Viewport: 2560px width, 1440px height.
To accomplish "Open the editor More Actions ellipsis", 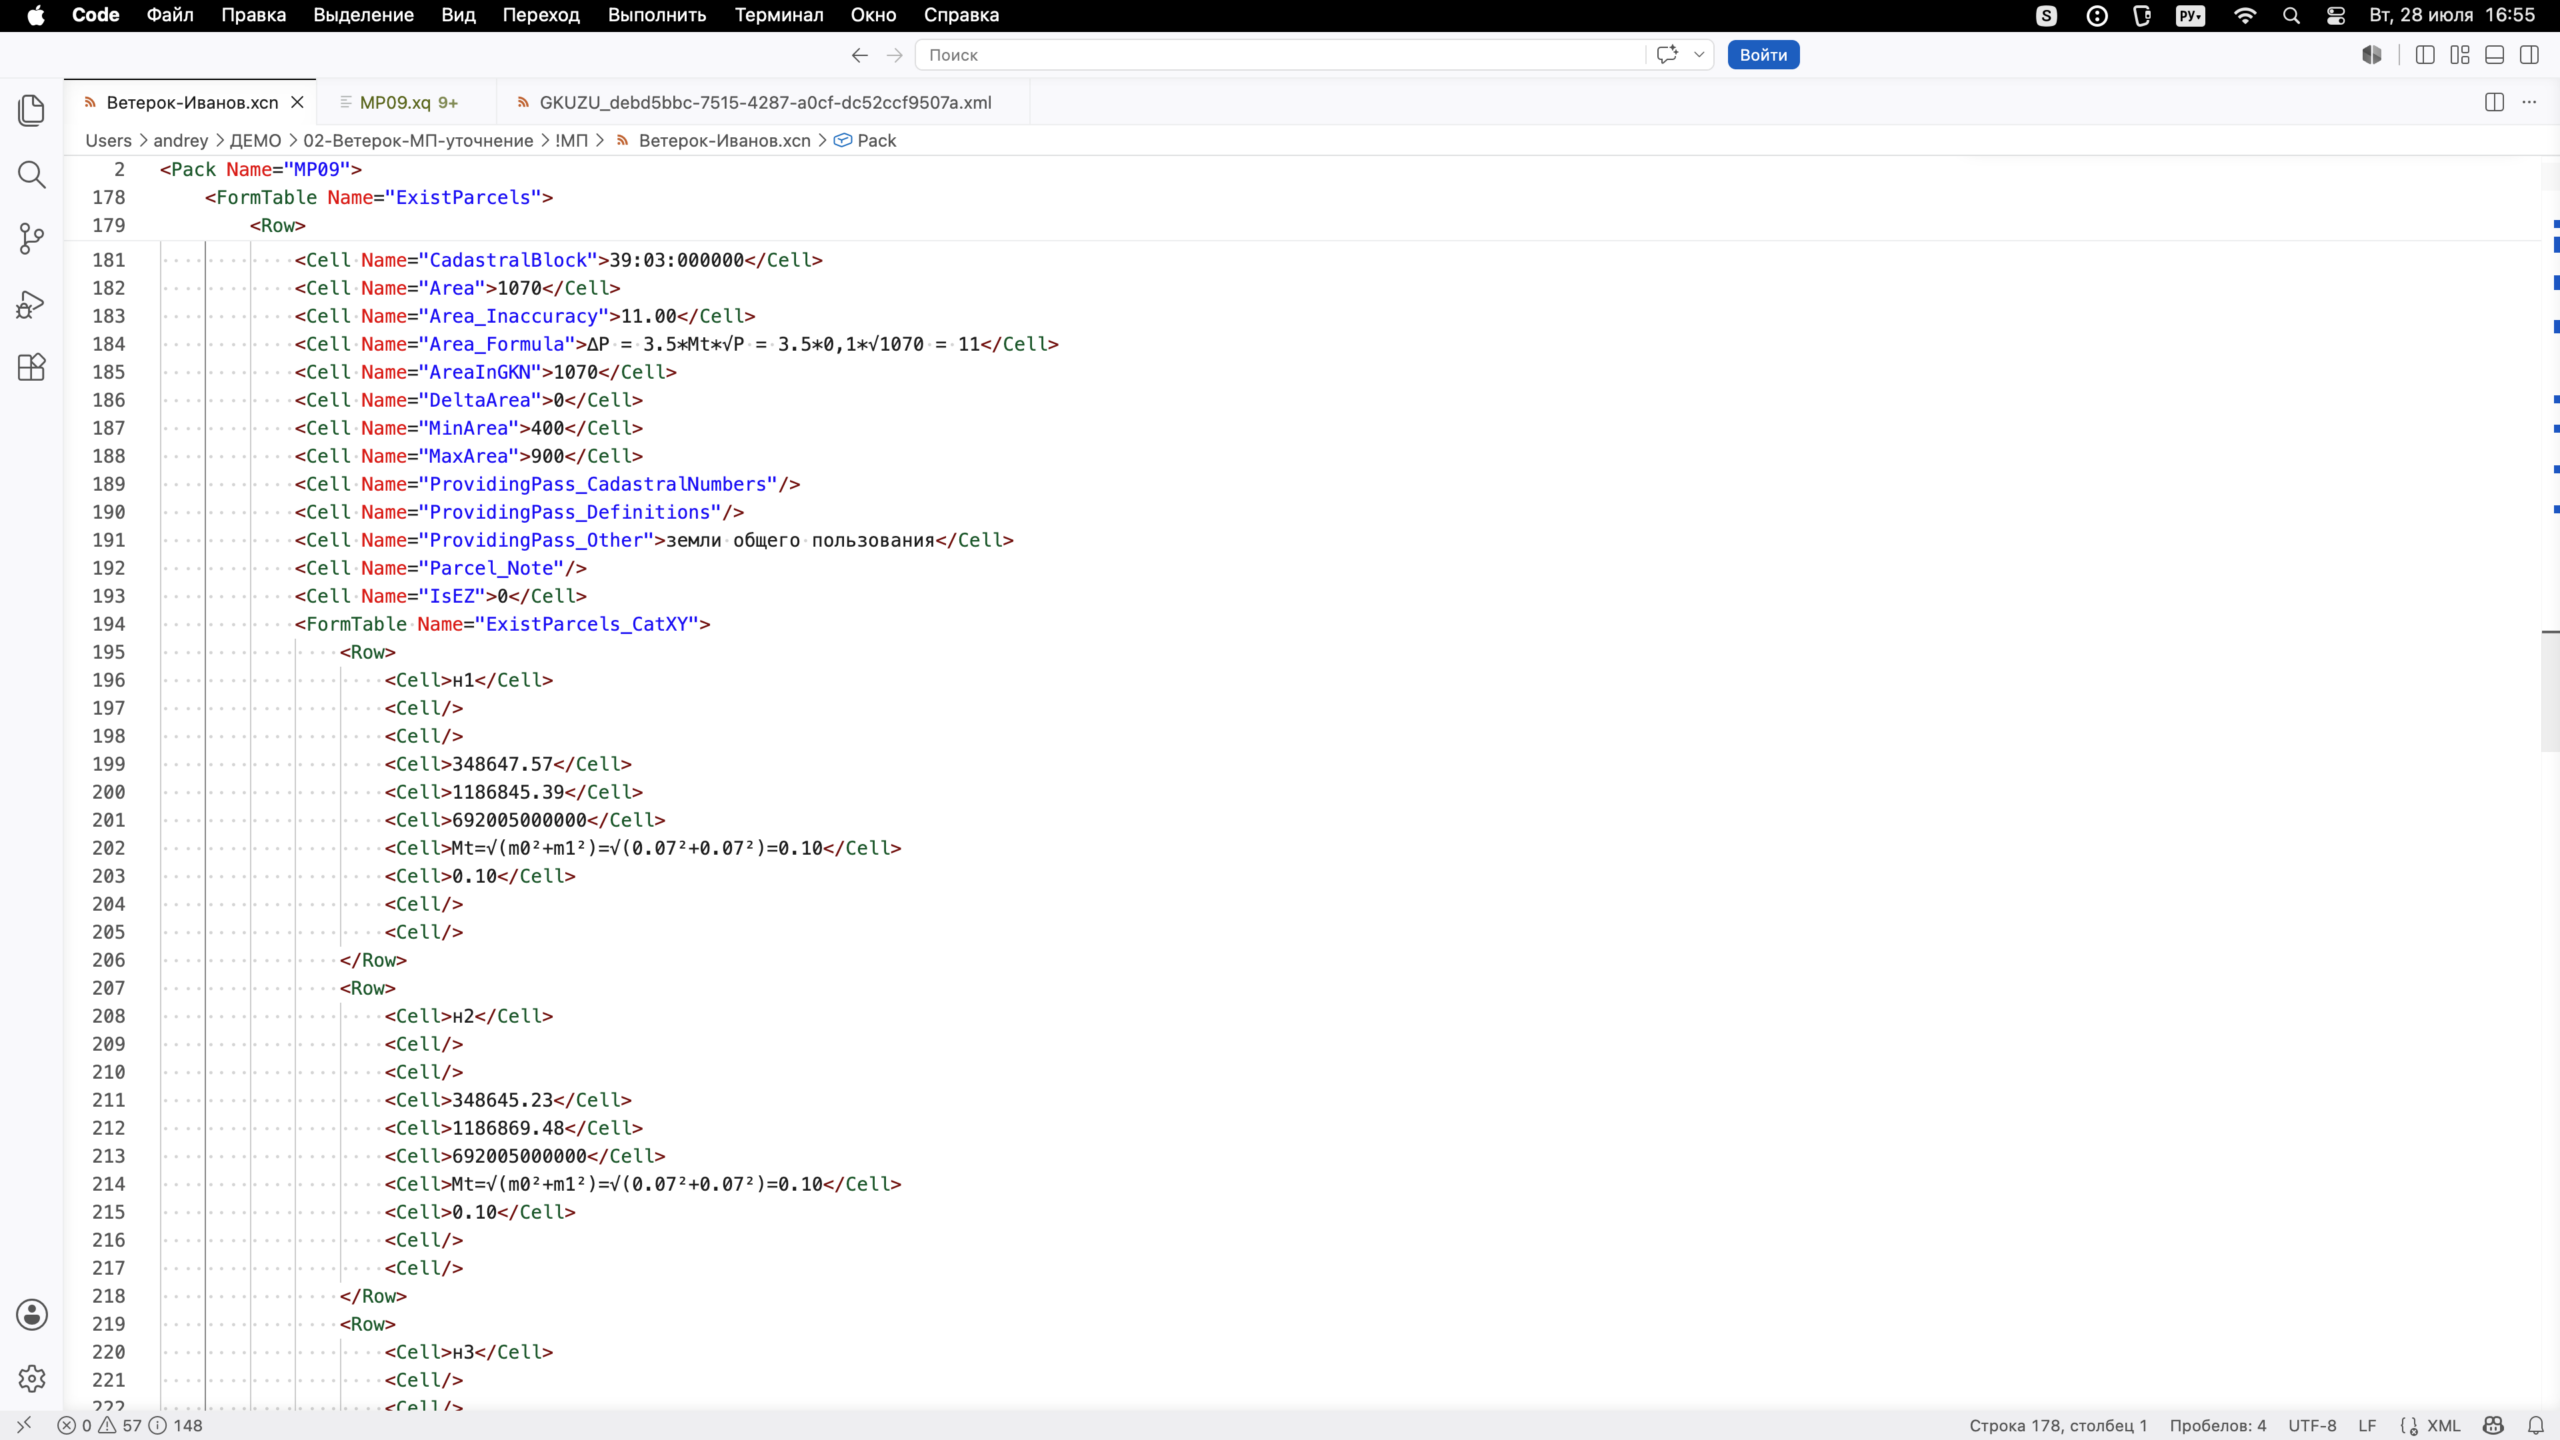I will point(2529,102).
